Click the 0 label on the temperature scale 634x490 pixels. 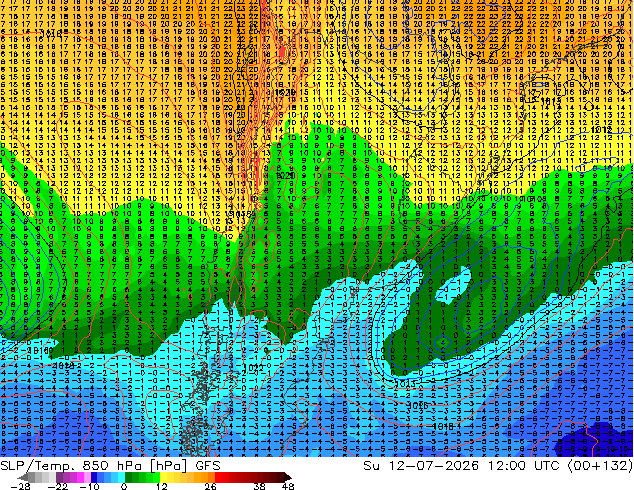124,486
